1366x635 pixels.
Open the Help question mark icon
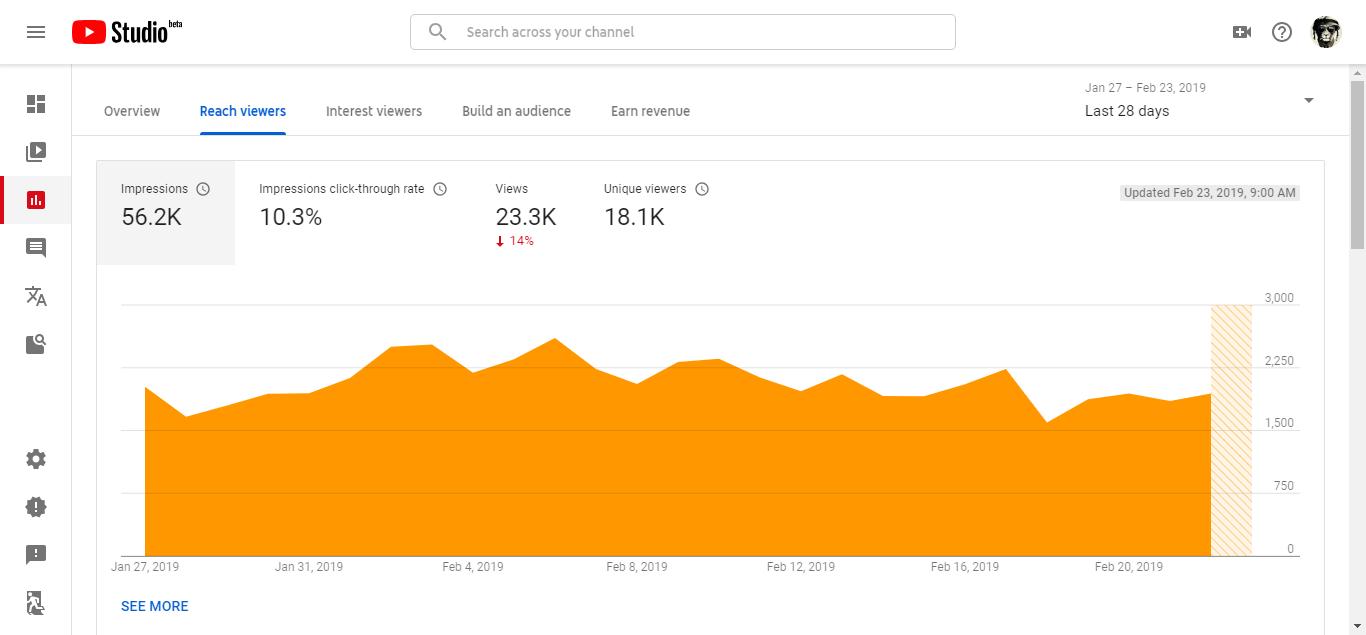1282,32
